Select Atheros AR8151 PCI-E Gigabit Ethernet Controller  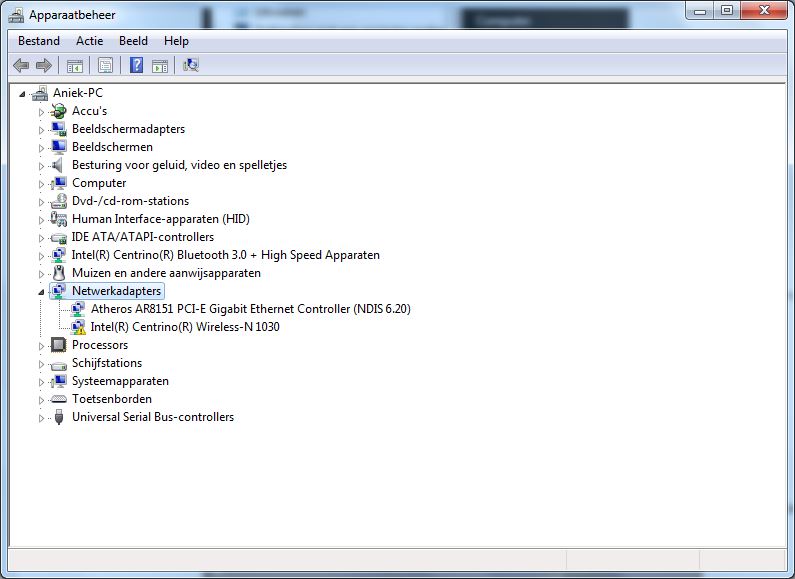251,309
